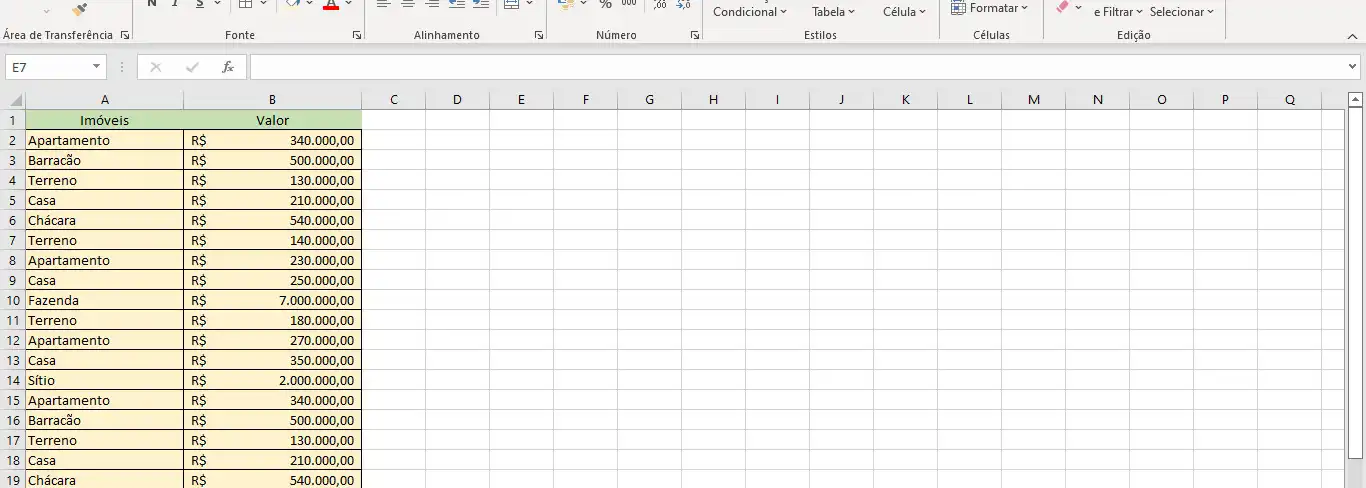Select column B header
1366x488 pixels.
point(272,100)
